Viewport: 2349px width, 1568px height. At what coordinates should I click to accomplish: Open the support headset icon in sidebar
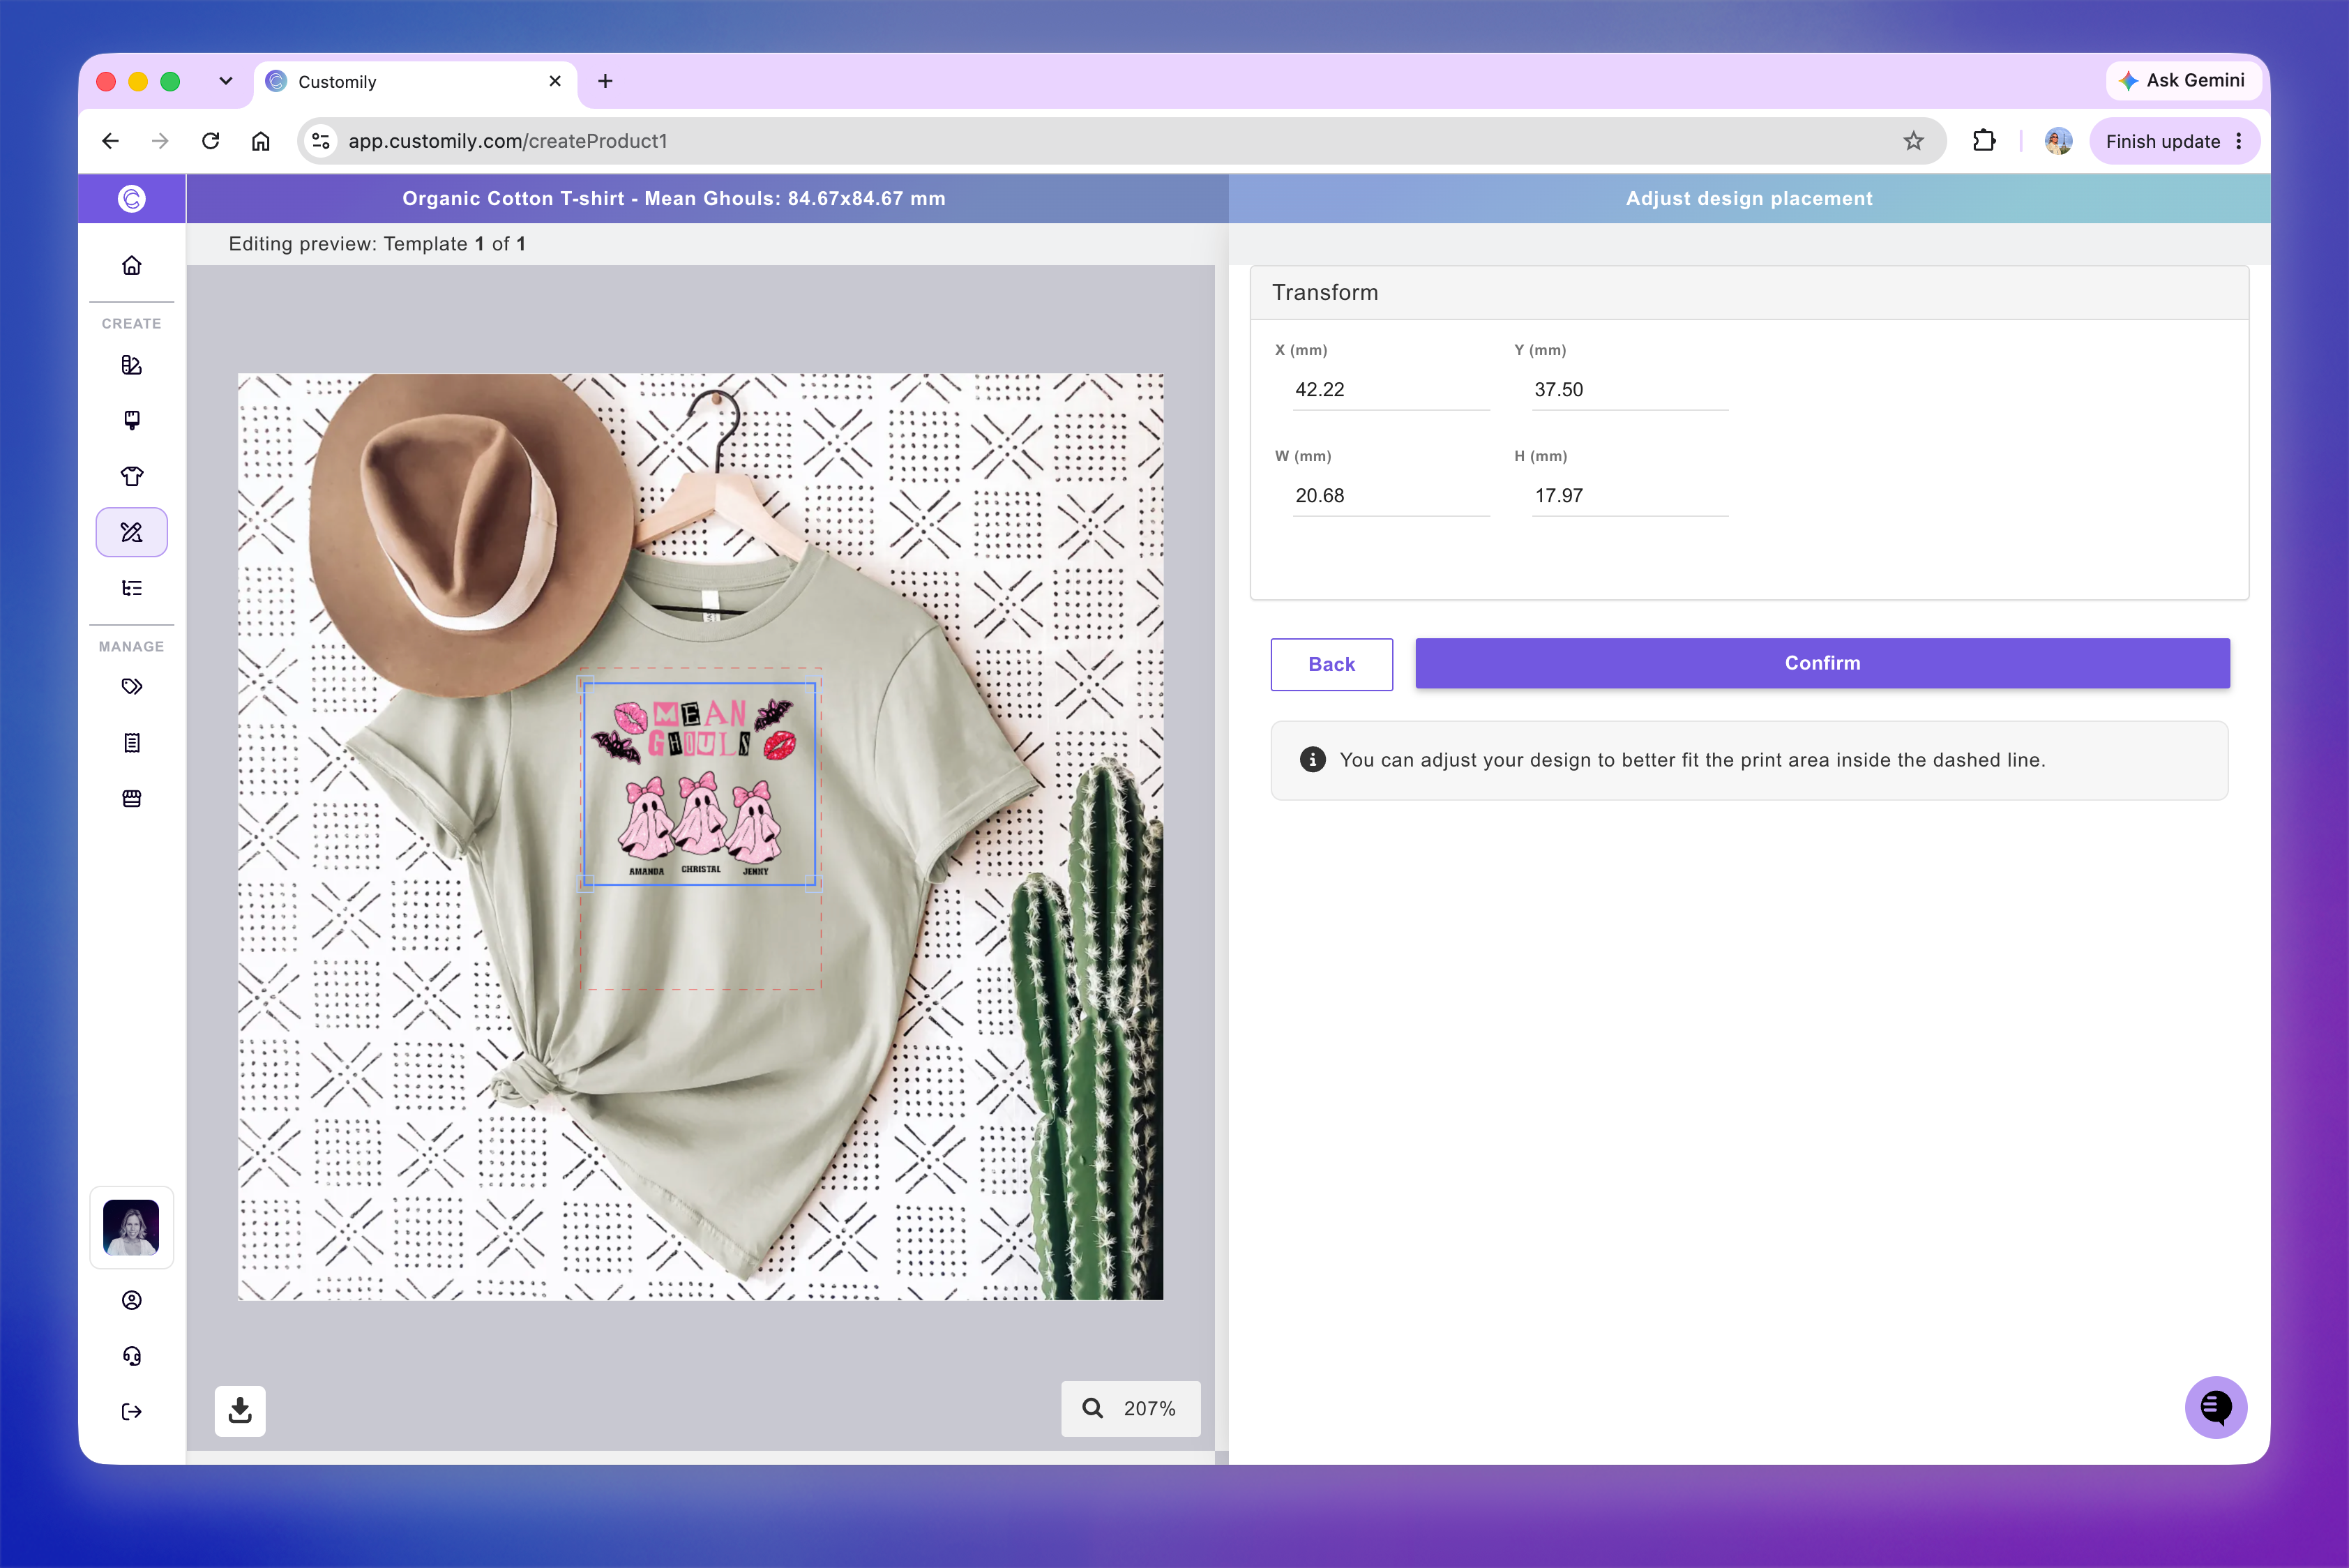pos(131,1356)
